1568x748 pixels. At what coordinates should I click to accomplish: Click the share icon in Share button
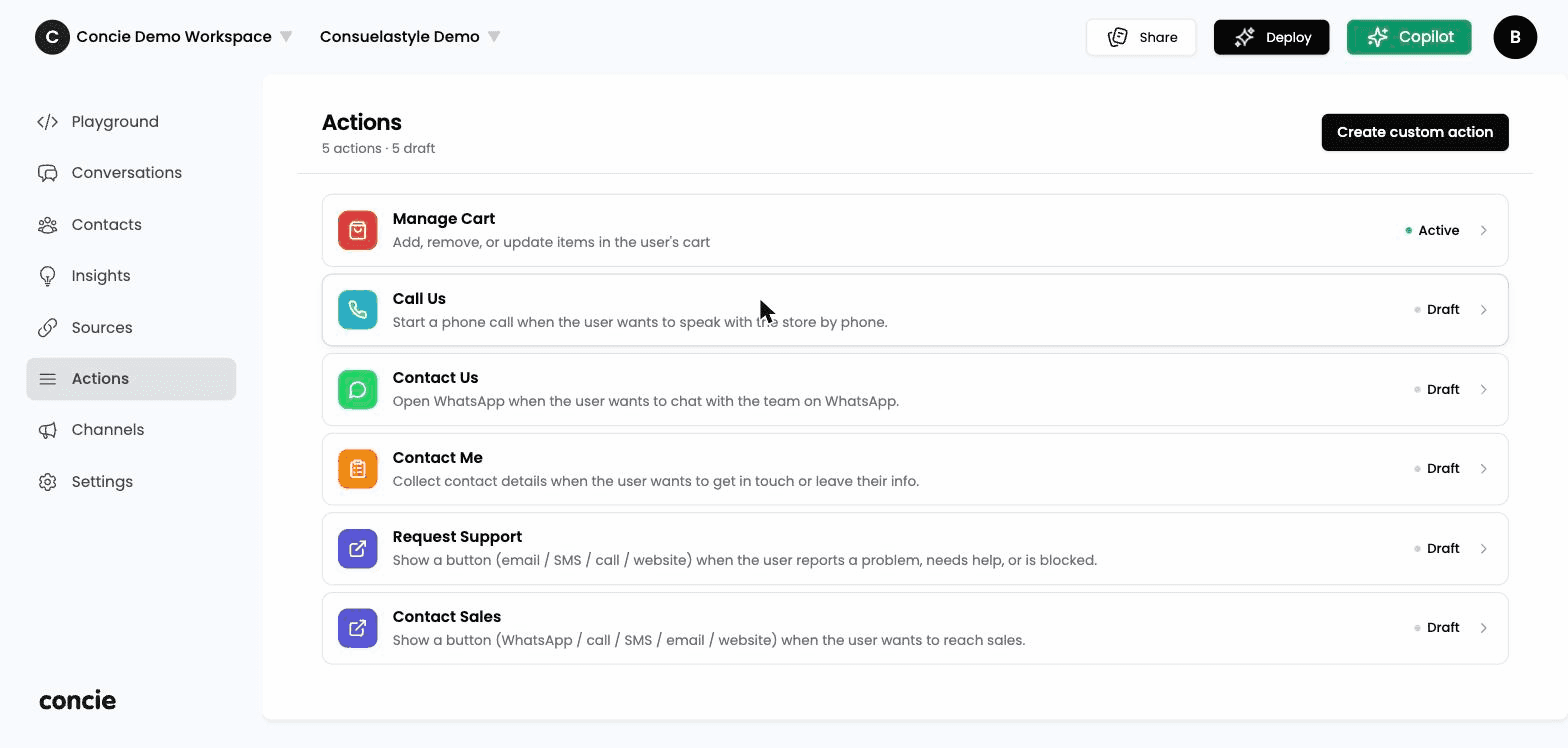coord(1118,37)
